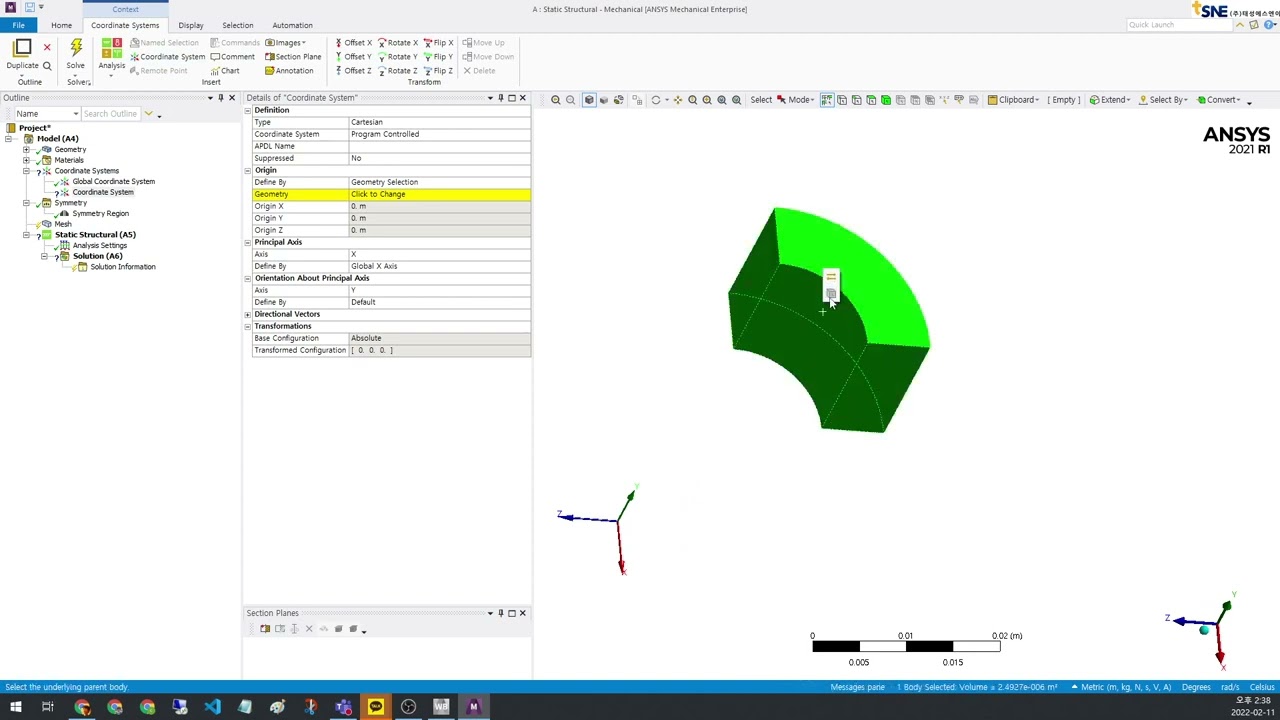Screen dimensions: 1280x720
Task: Pin the Details panel
Action: pyautogui.click(x=501, y=98)
